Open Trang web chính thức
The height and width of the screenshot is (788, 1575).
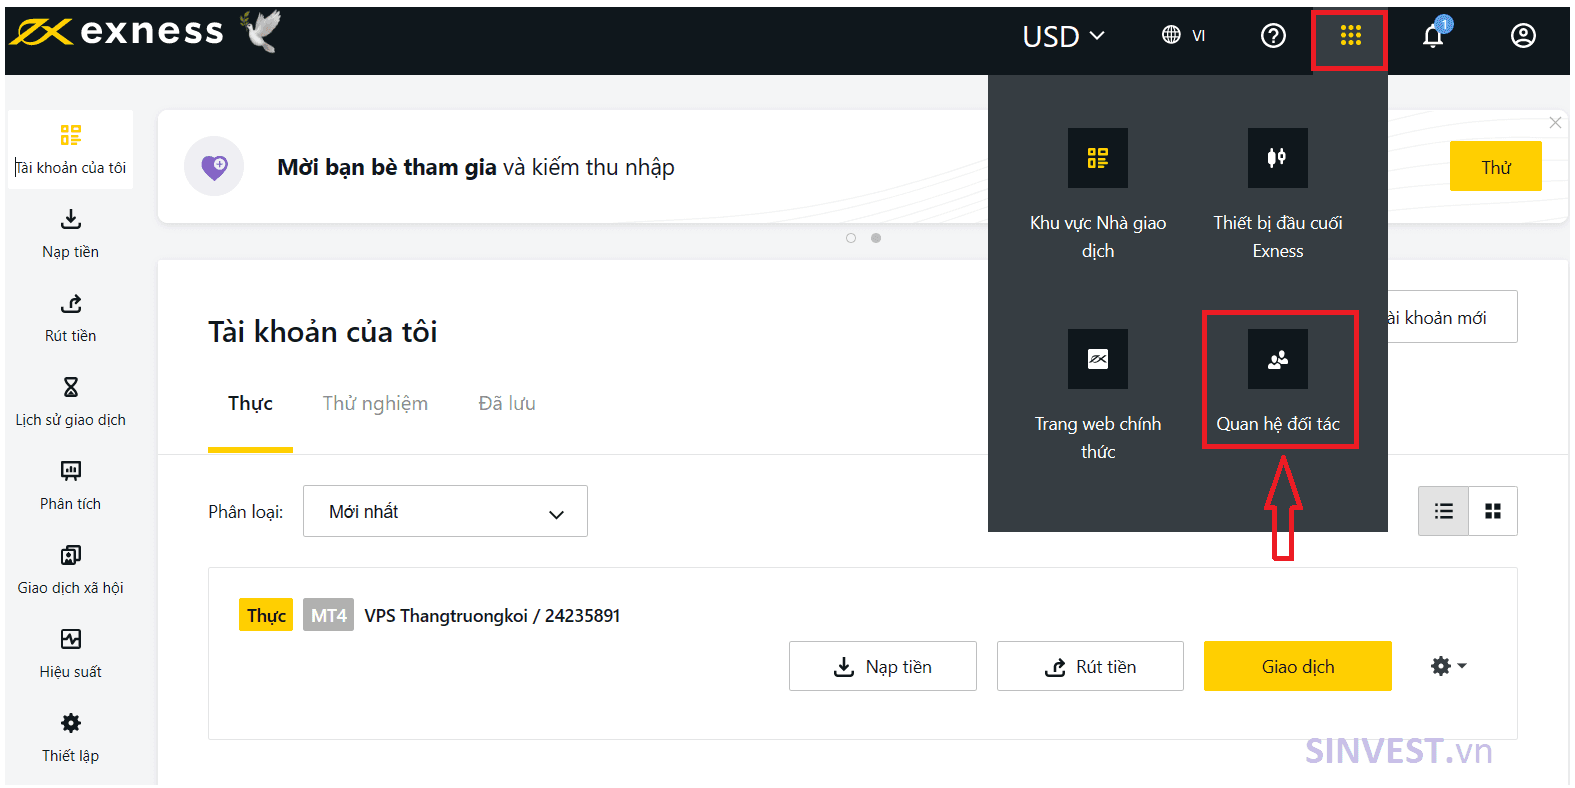1098,396
